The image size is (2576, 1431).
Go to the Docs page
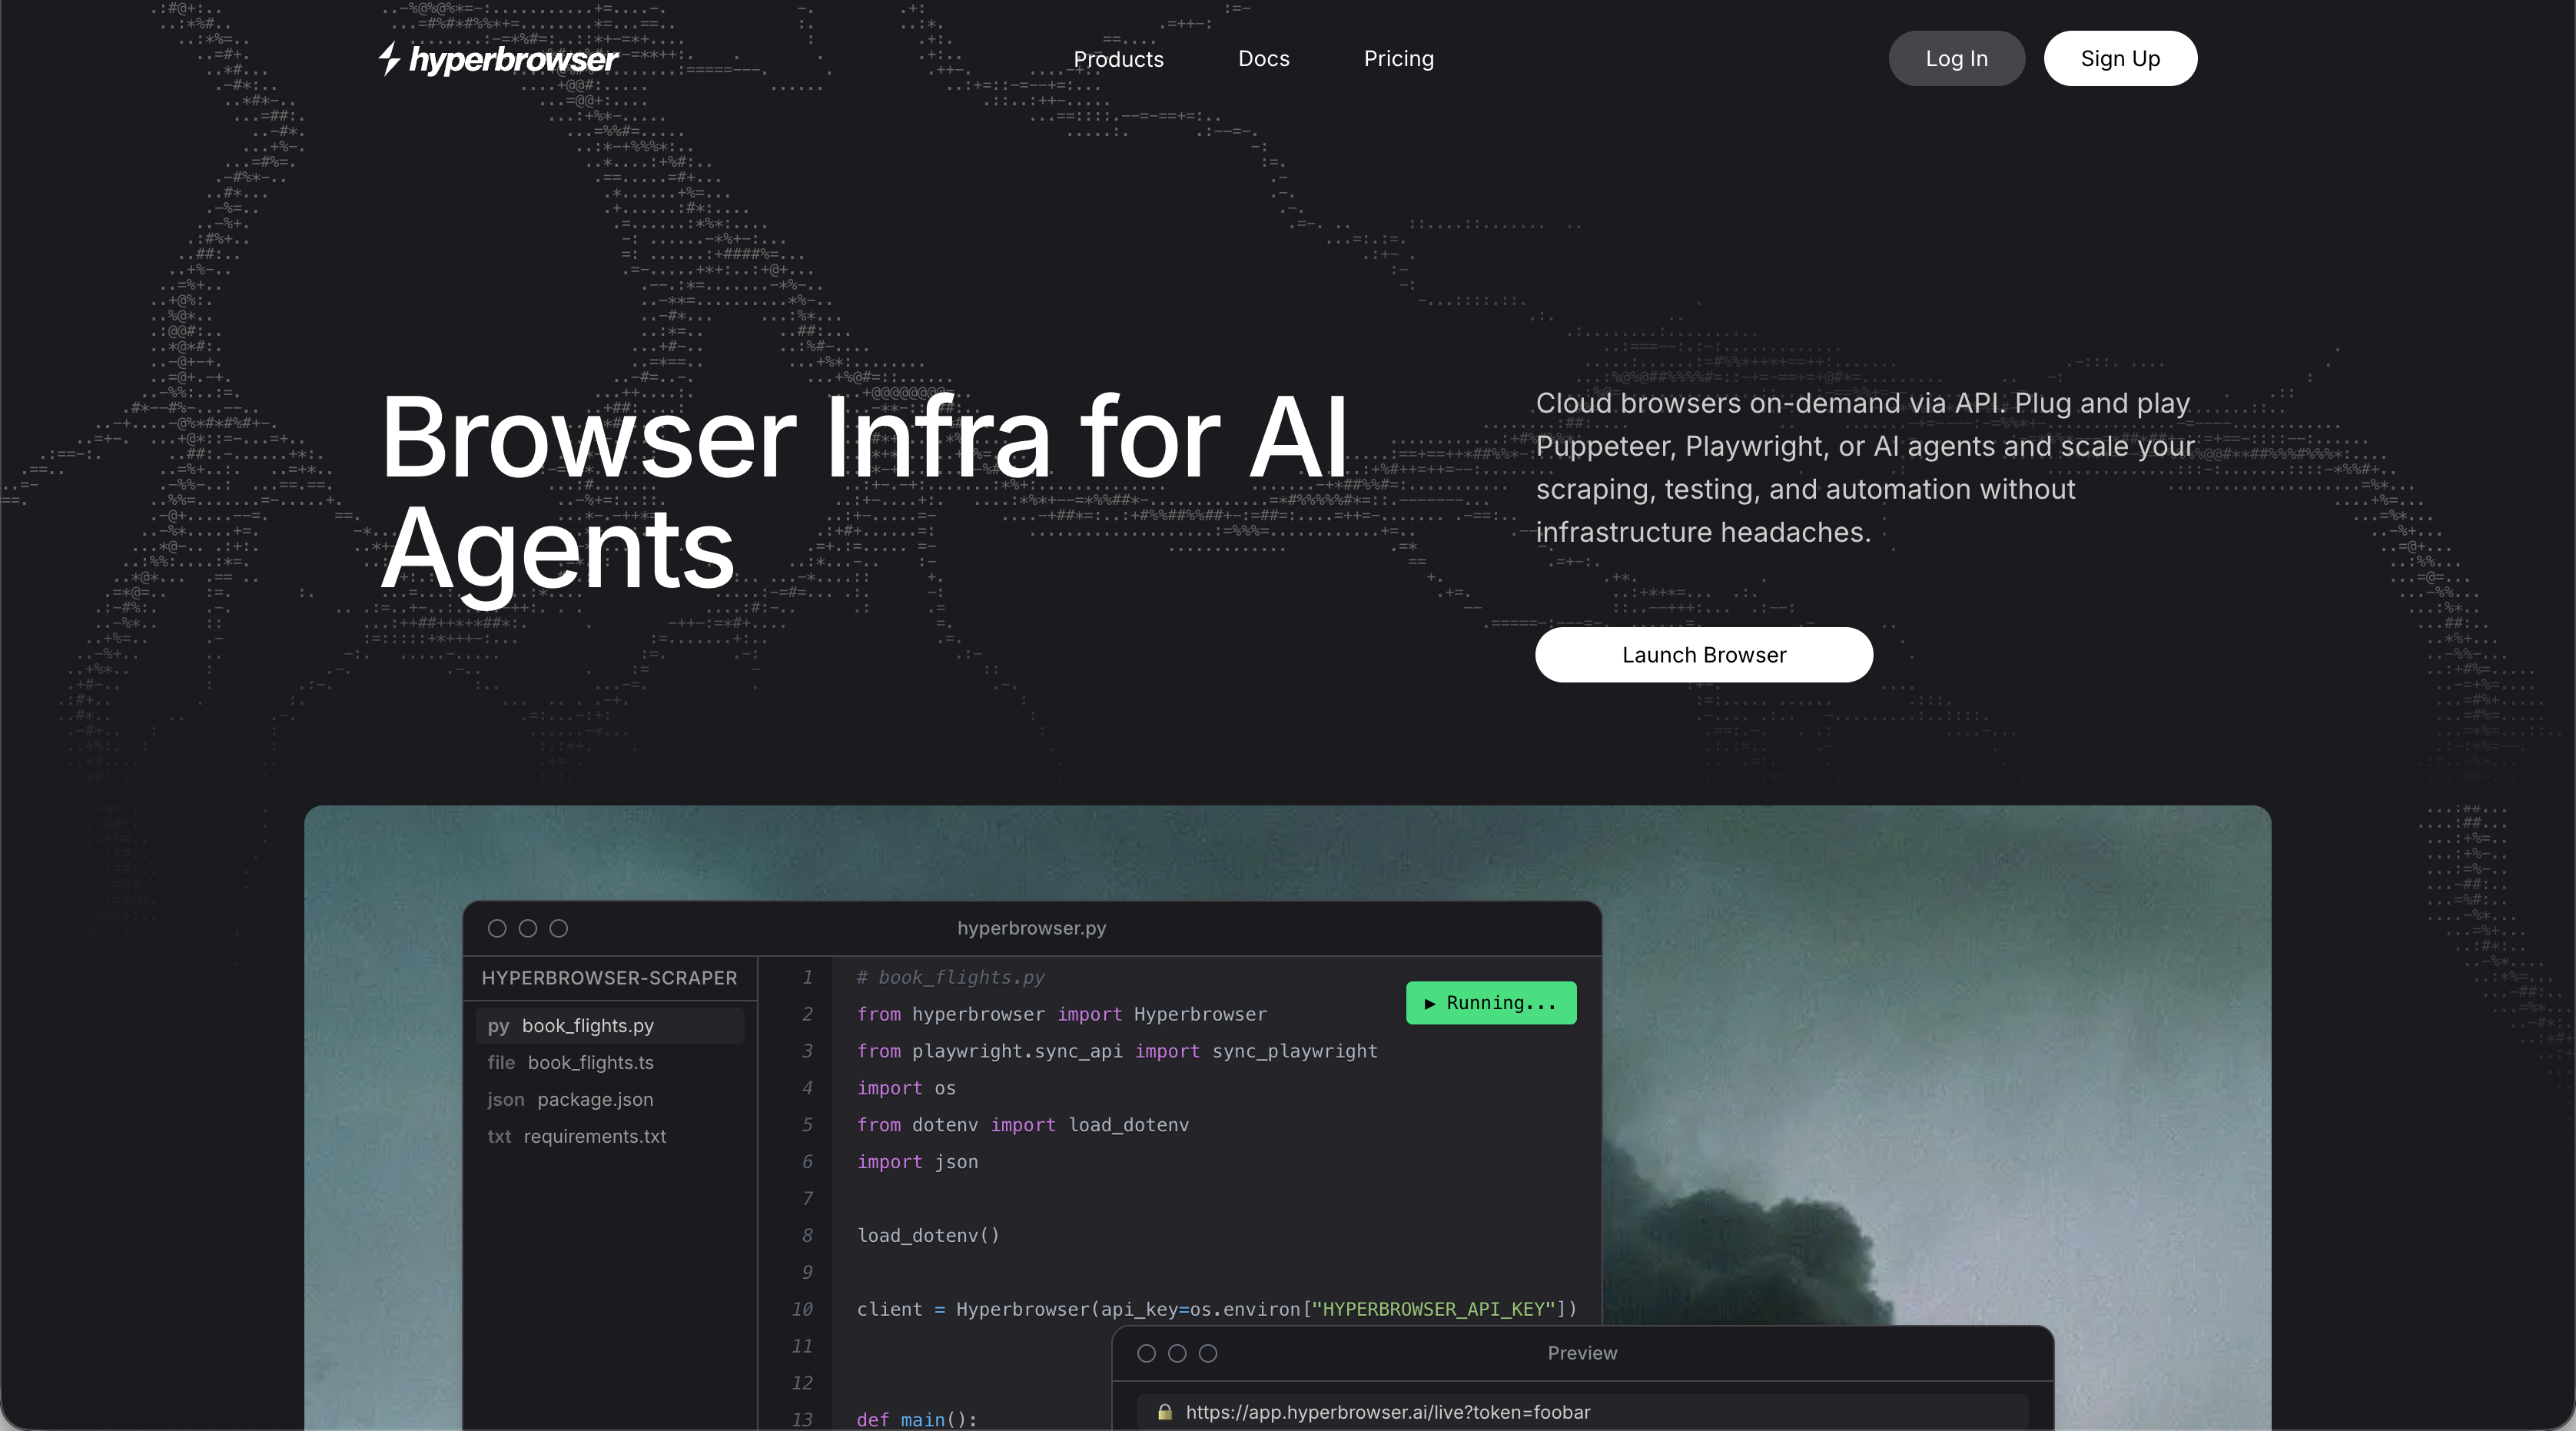(x=1263, y=59)
